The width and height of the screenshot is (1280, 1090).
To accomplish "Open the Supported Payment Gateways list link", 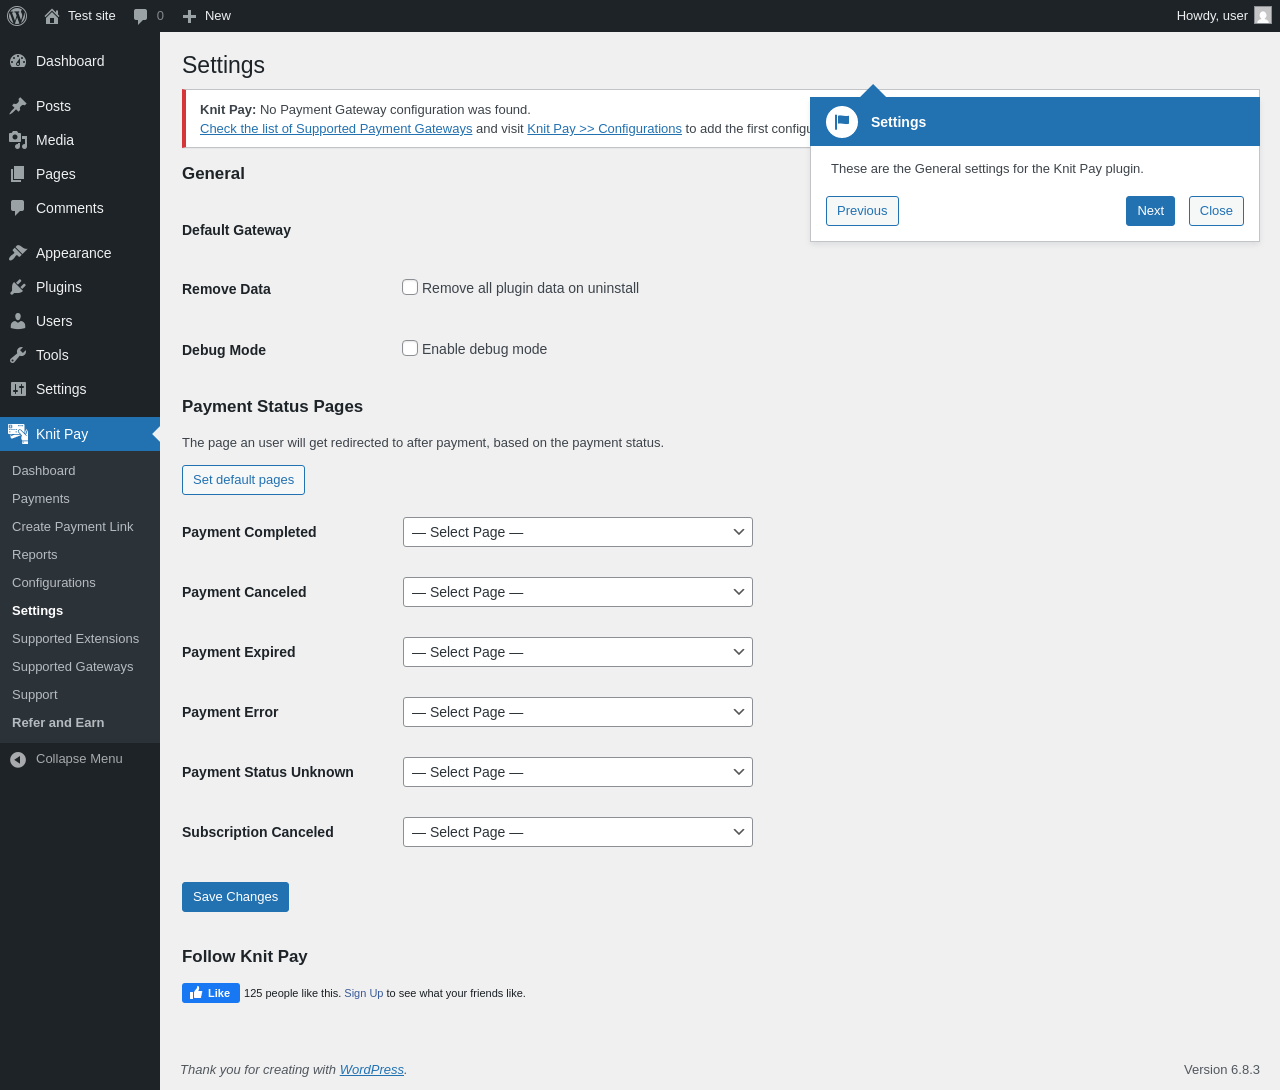I will coord(336,129).
